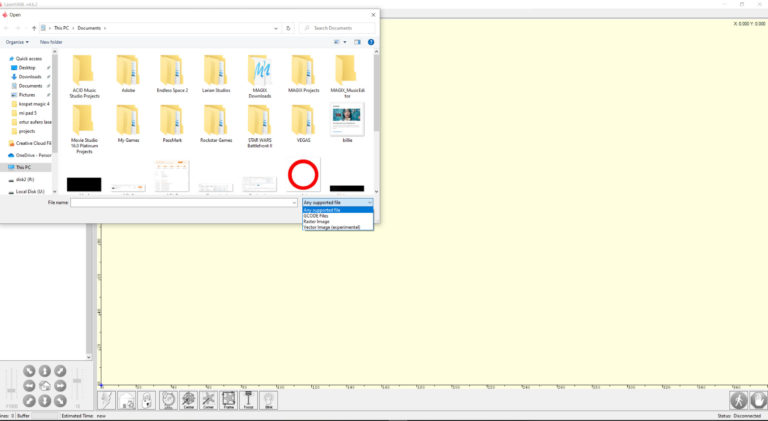
Task: Click the Focus toolbar icon
Action: (x=248, y=399)
